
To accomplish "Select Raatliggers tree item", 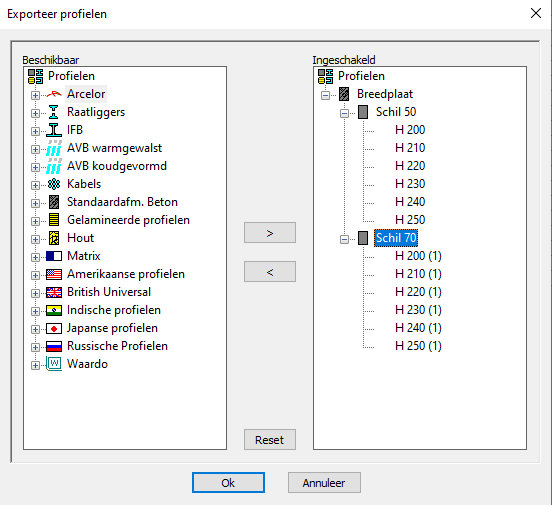I will (x=96, y=112).
